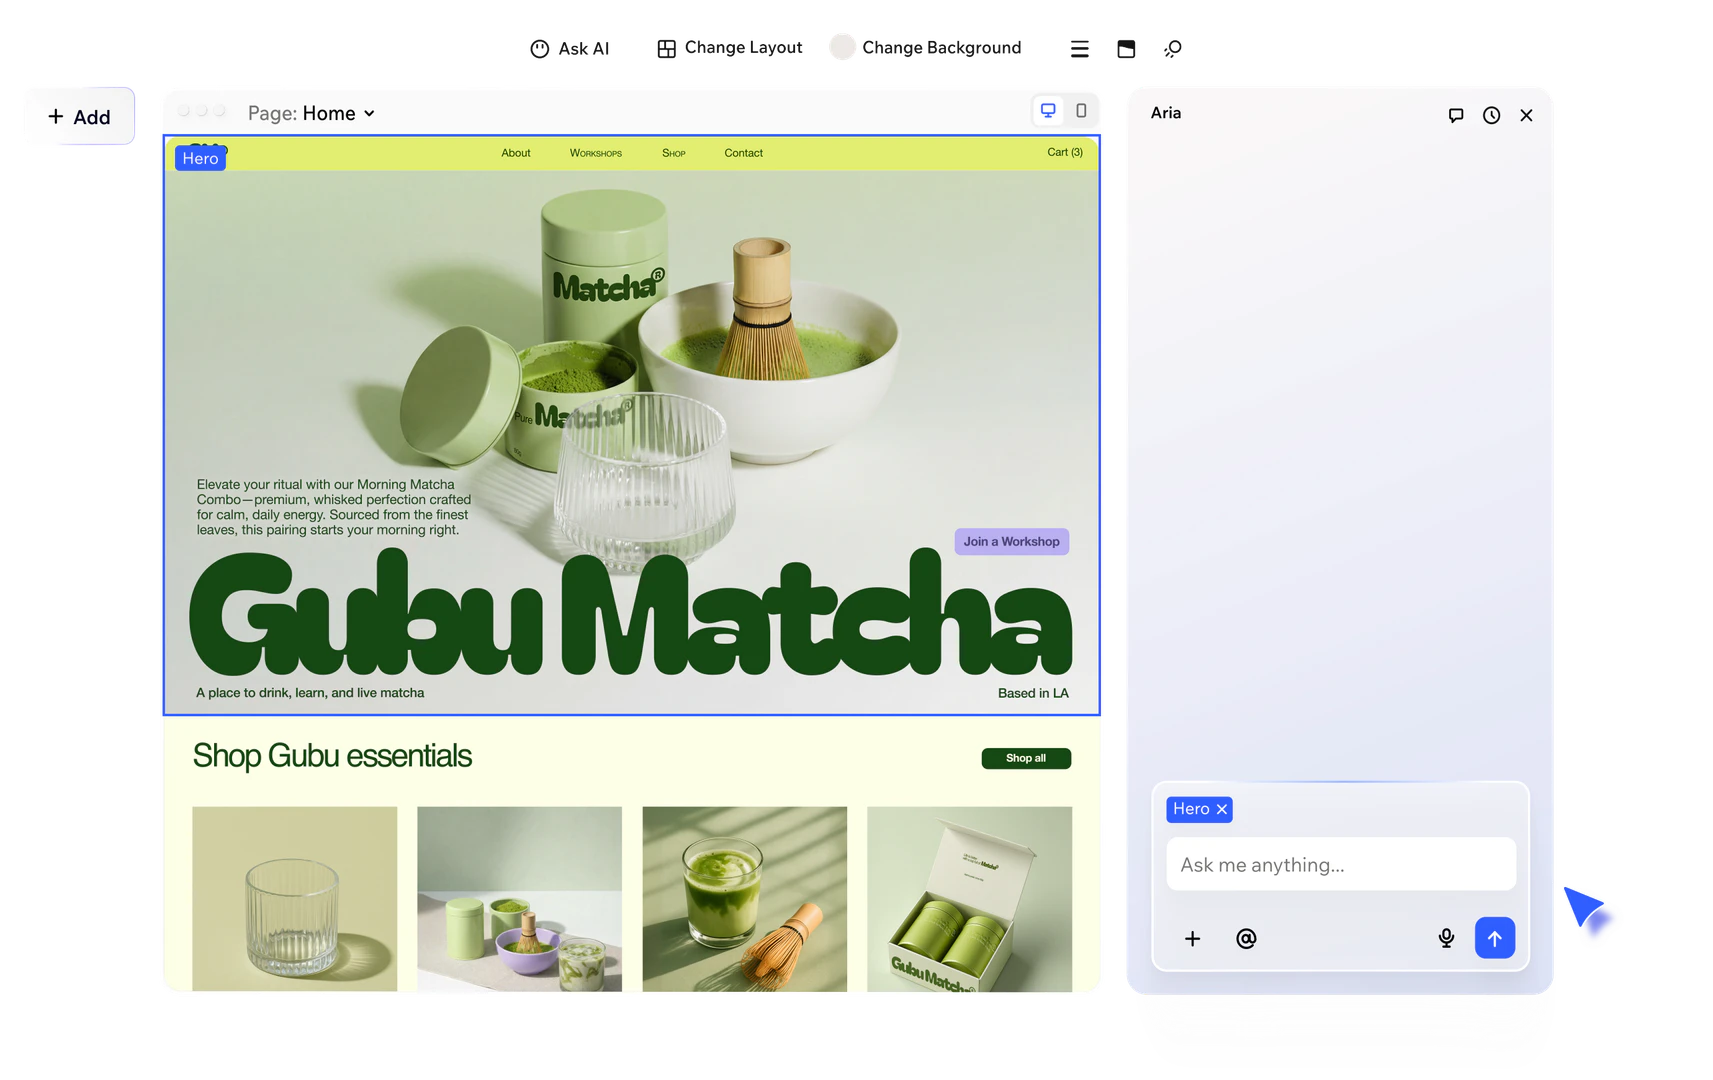
Task: Open comments from the Aria panel header
Action: tap(1456, 115)
